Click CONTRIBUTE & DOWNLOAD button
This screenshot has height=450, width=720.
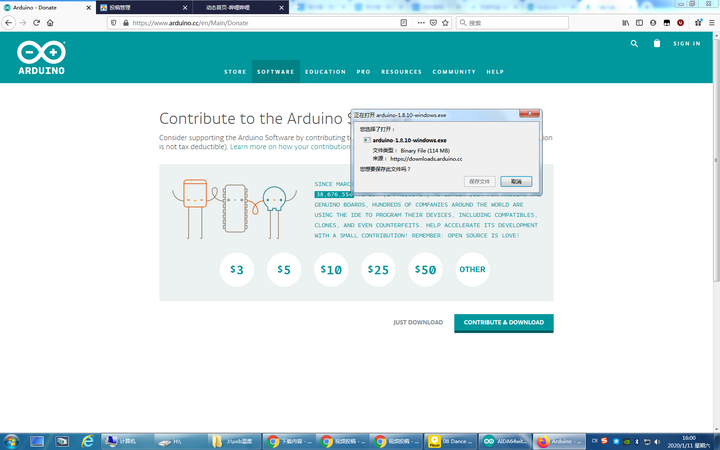coord(504,323)
